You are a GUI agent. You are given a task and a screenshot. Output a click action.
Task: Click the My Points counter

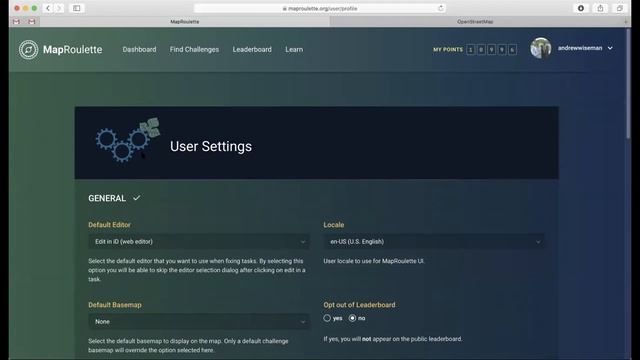click(x=475, y=49)
